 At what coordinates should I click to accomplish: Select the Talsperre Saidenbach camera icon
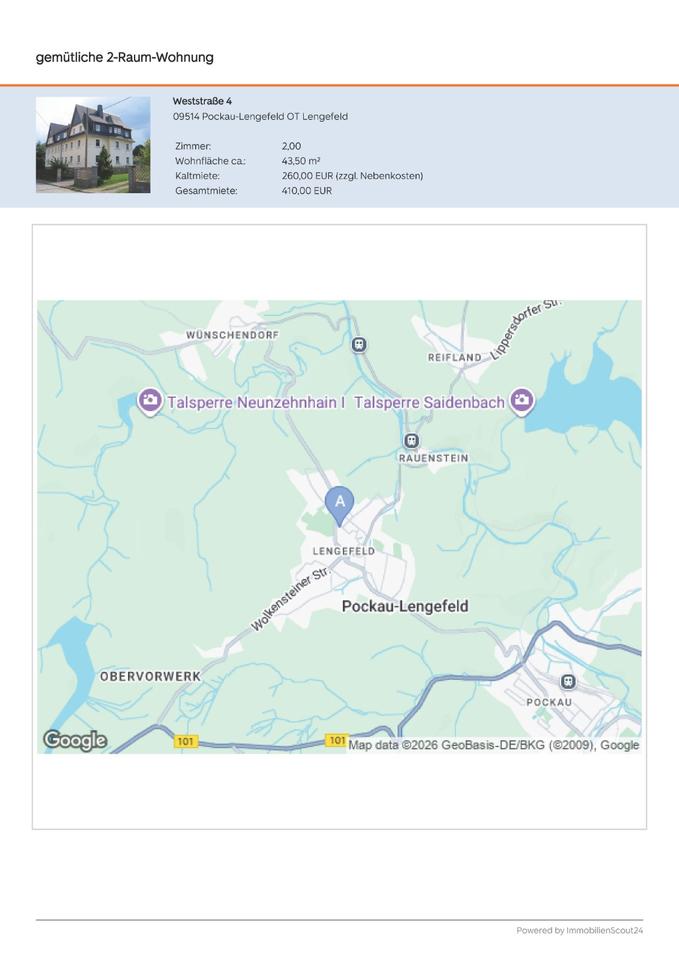pos(521,401)
